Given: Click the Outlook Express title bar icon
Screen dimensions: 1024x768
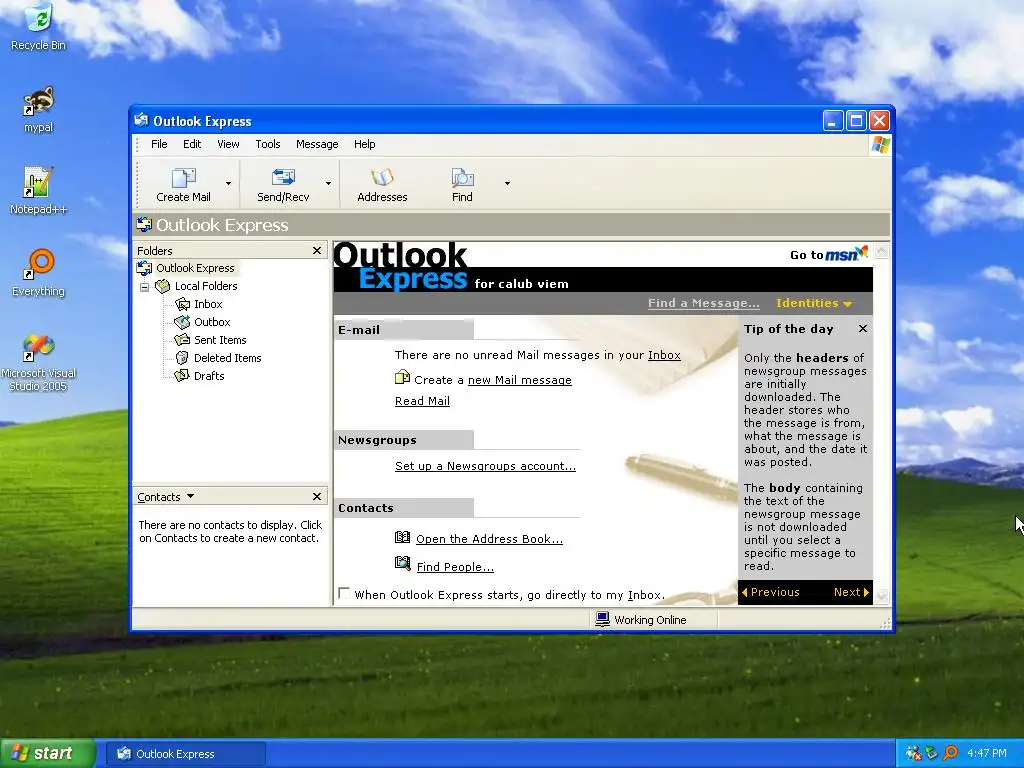Looking at the screenshot, I should 141,120.
